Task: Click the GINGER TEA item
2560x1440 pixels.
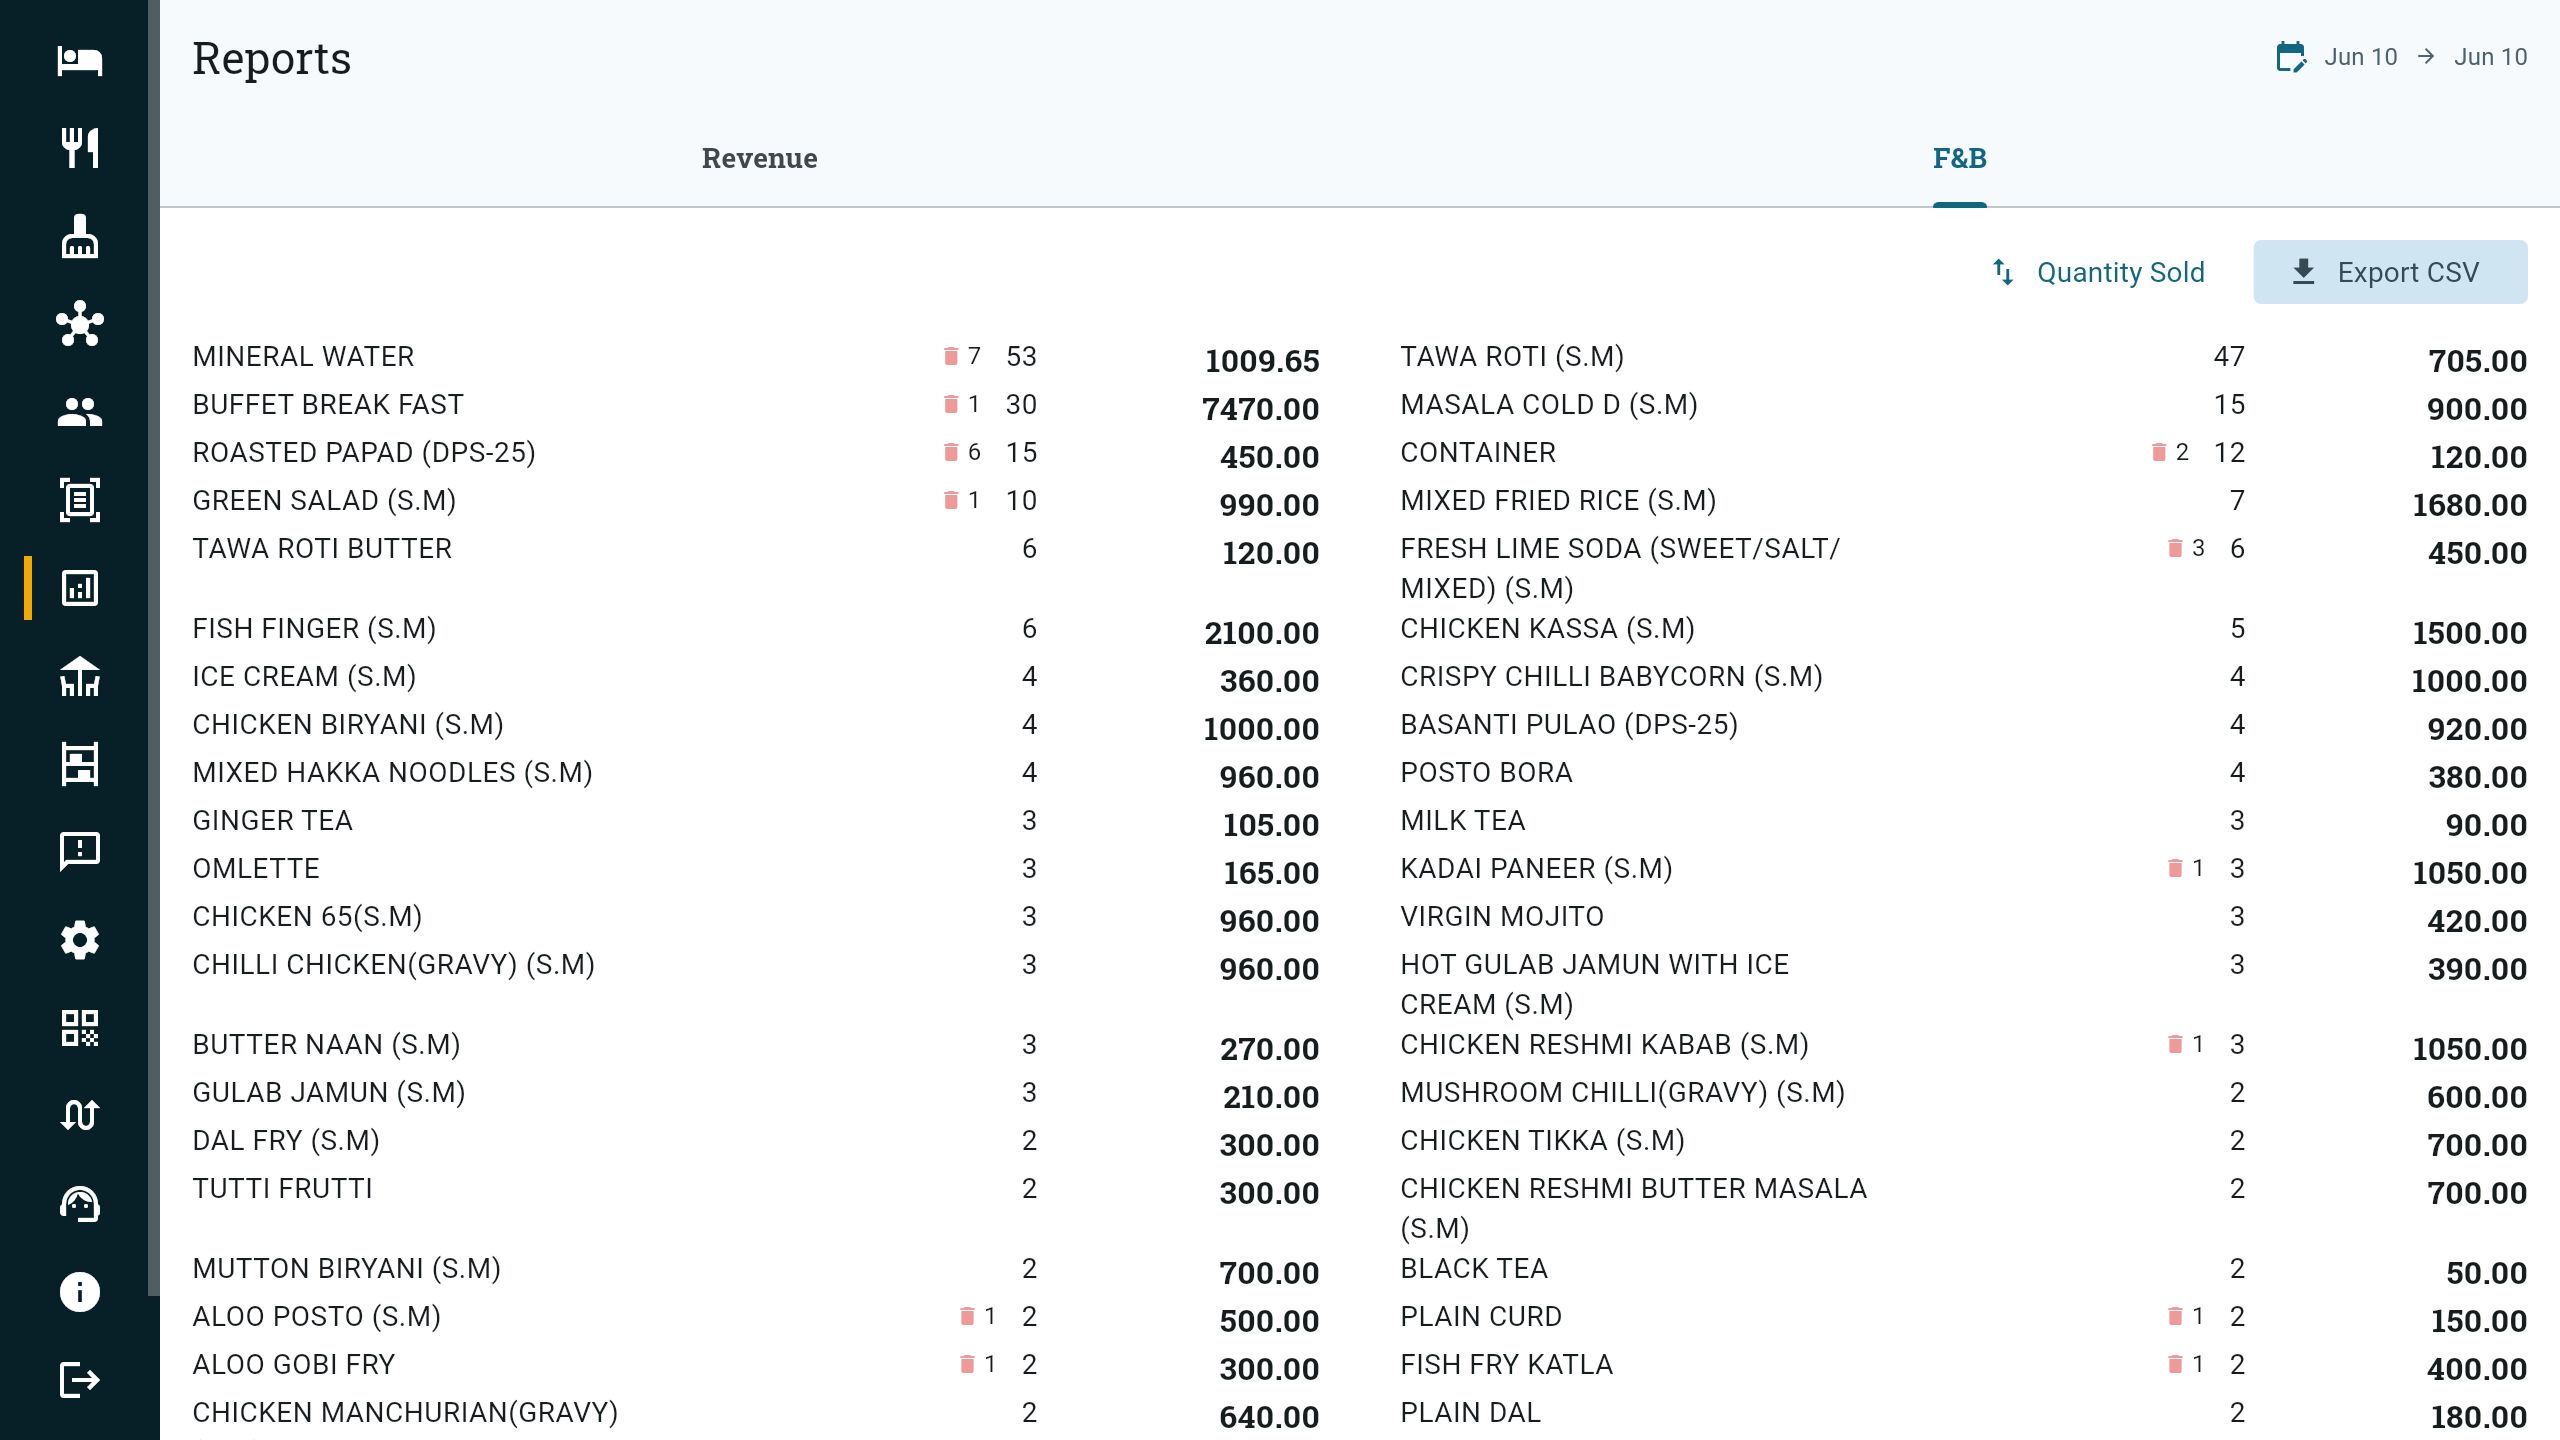Action: (x=272, y=820)
